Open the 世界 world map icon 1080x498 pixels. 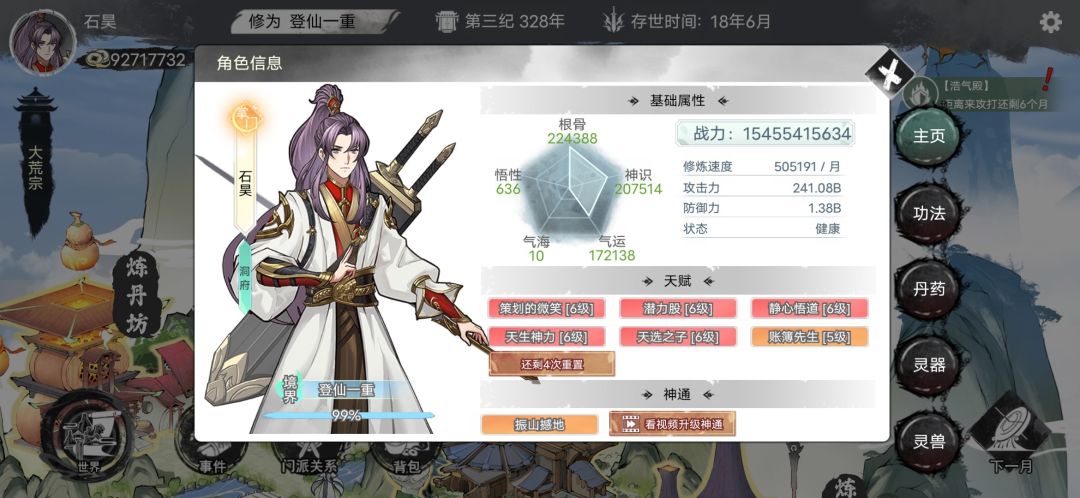(88, 436)
